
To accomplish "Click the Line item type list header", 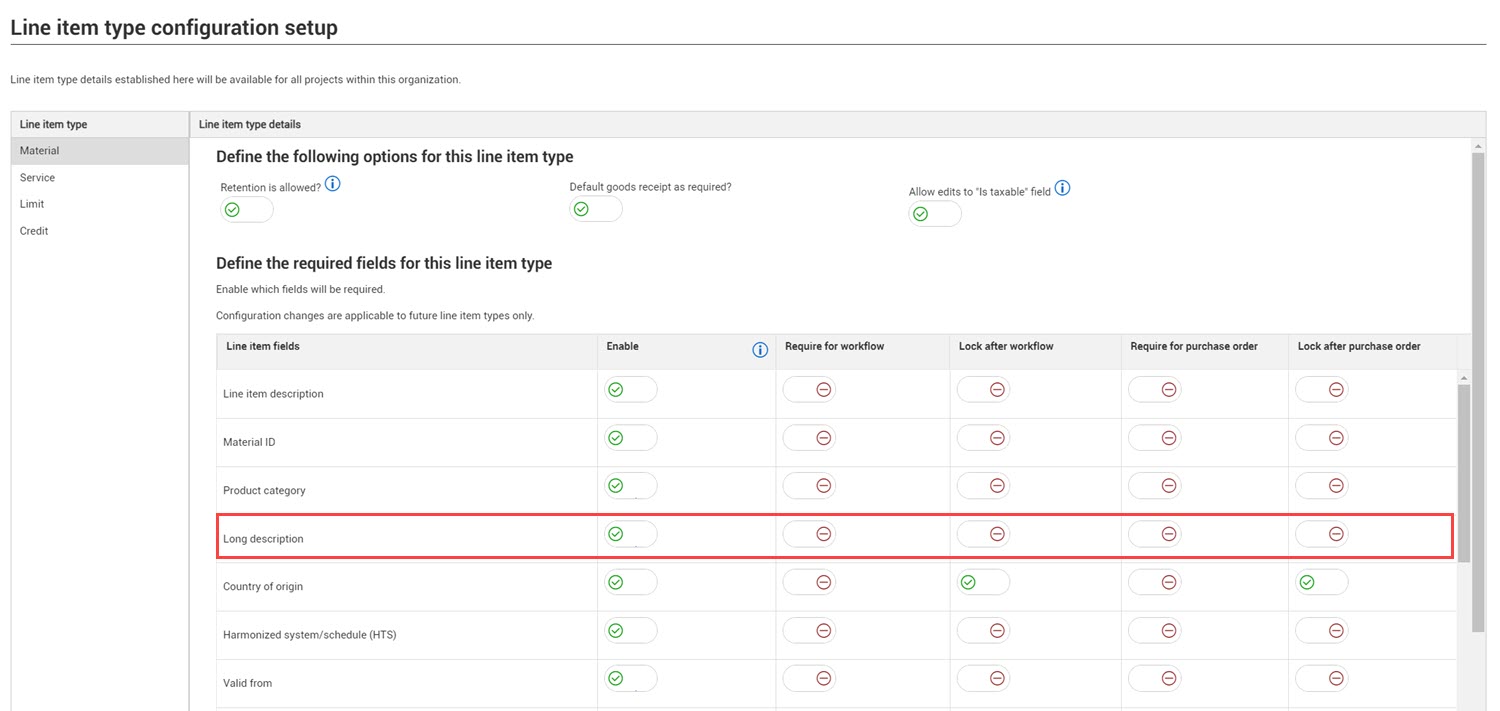I will pos(100,124).
